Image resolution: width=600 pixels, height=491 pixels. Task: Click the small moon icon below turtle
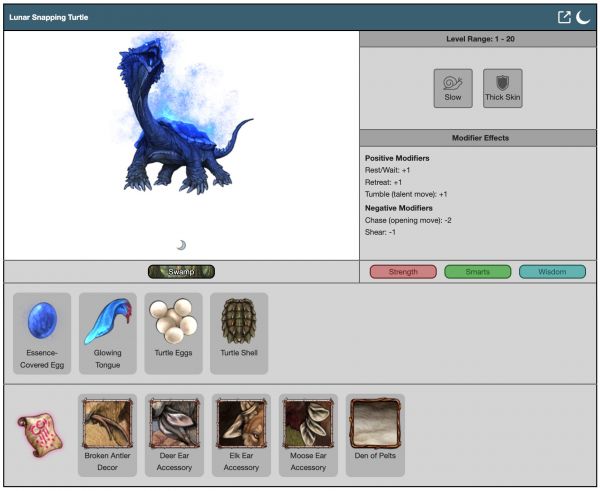pos(181,245)
